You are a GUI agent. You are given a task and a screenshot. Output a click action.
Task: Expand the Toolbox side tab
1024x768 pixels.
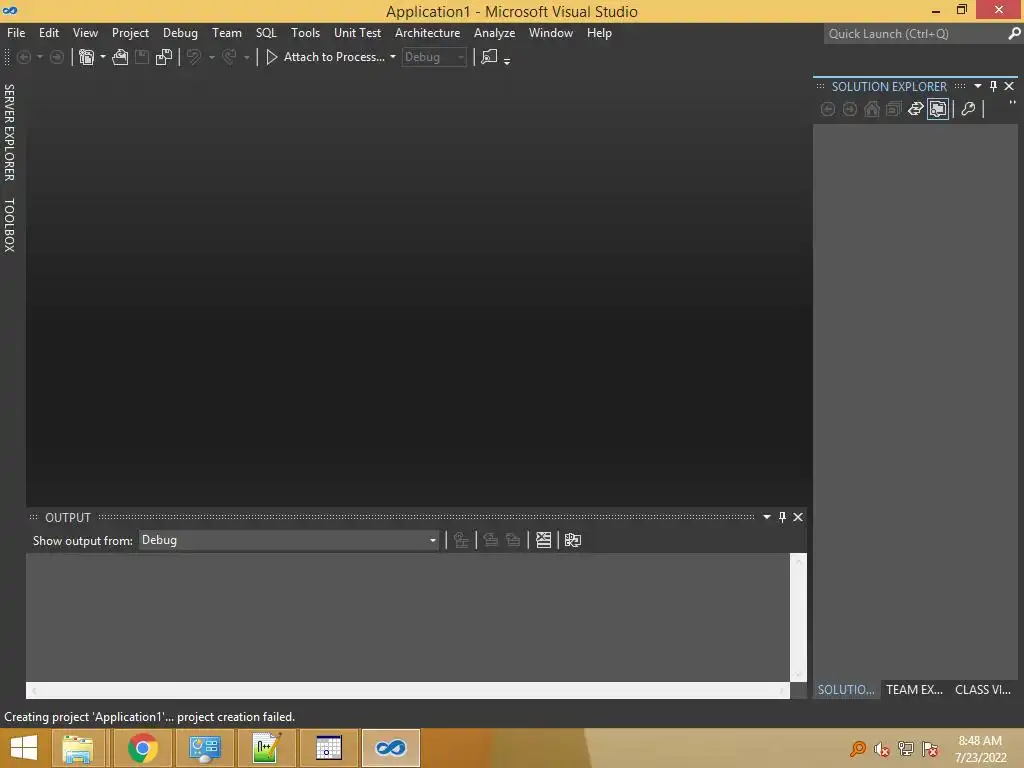tap(9, 225)
